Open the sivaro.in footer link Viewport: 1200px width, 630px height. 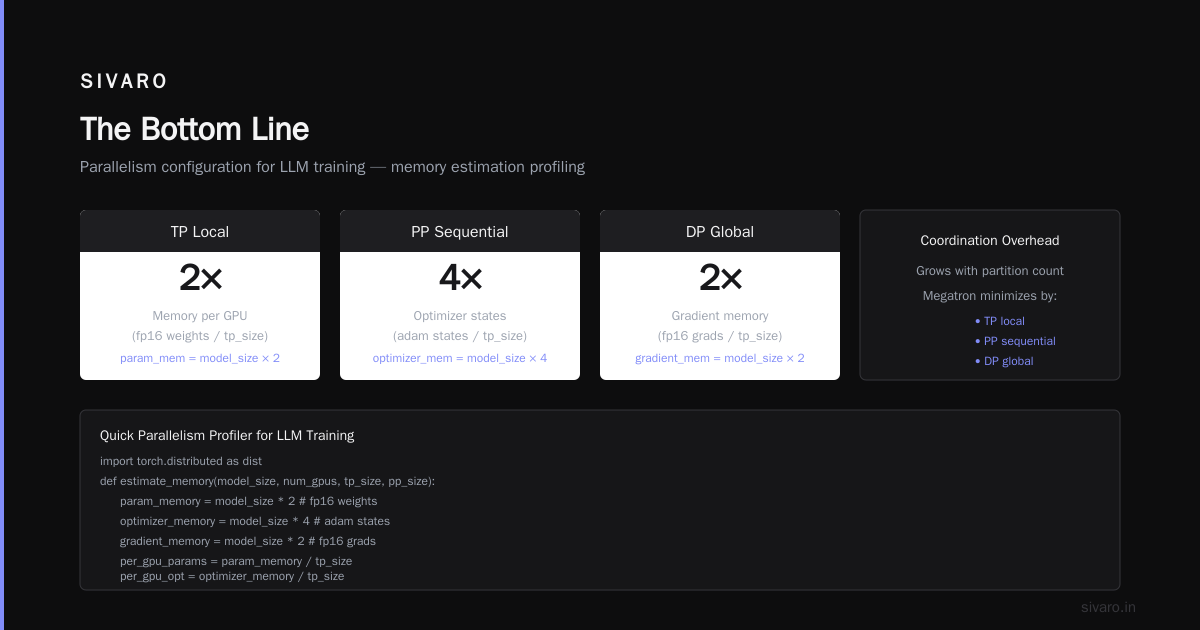(x=1108, y=607)
